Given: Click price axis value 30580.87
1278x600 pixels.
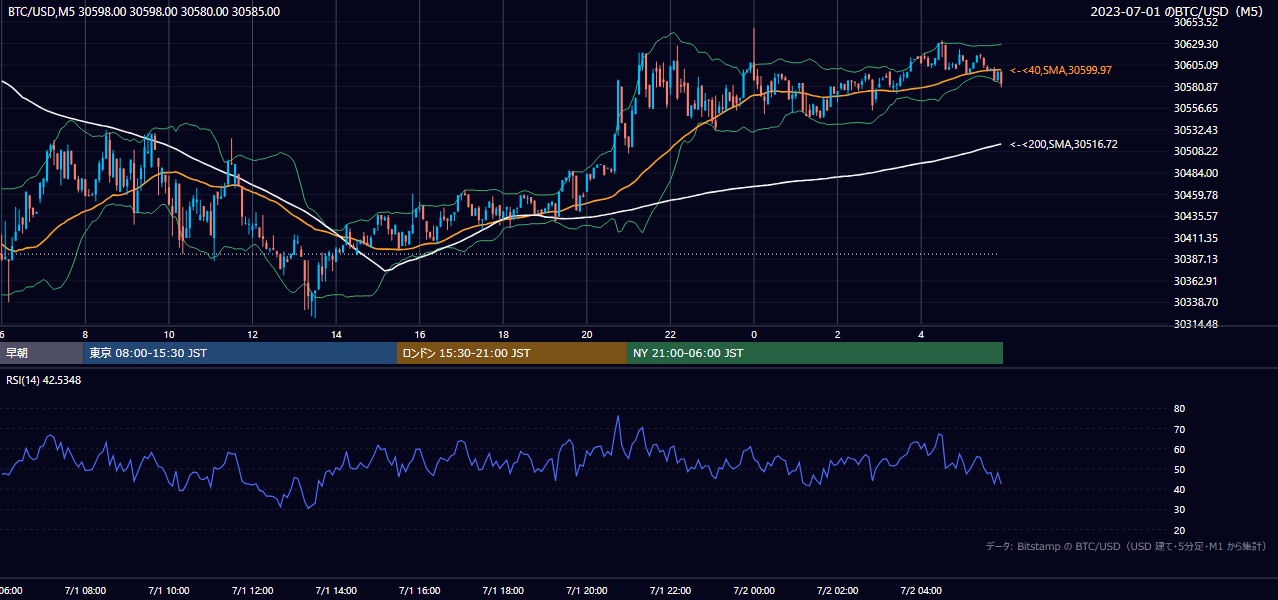Looking at the screenshot, I should [x=1196, y=87].
